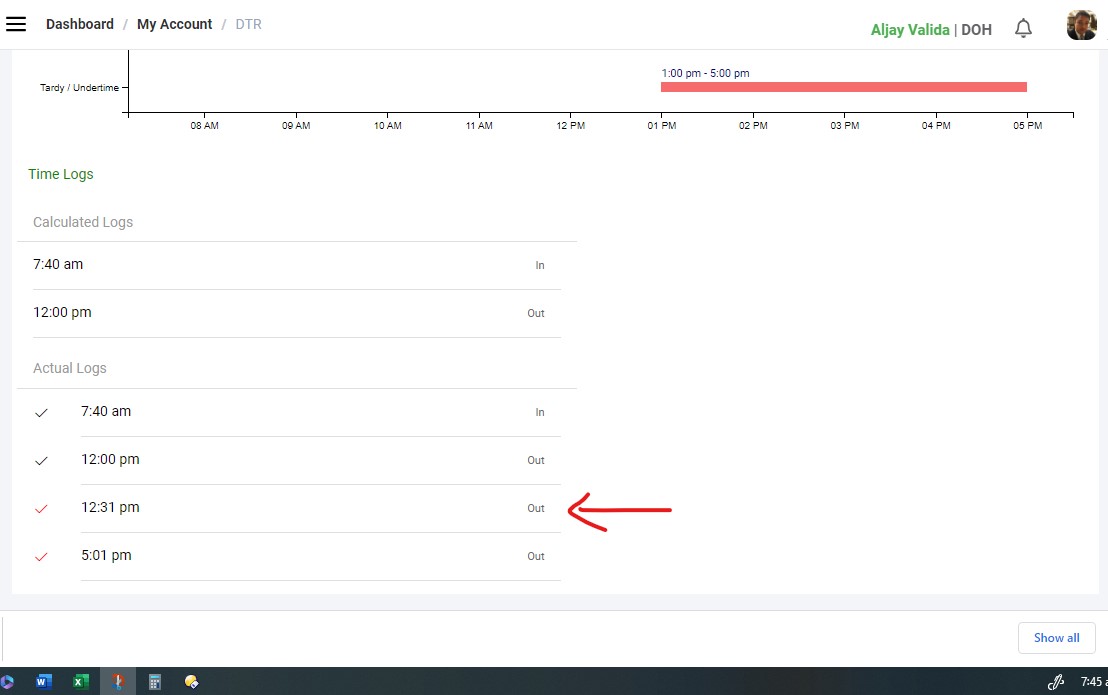Image resolution: width=1108 pixels, height=695 pixels.
Task: Click the Show all button
Action: point(1056,638)
